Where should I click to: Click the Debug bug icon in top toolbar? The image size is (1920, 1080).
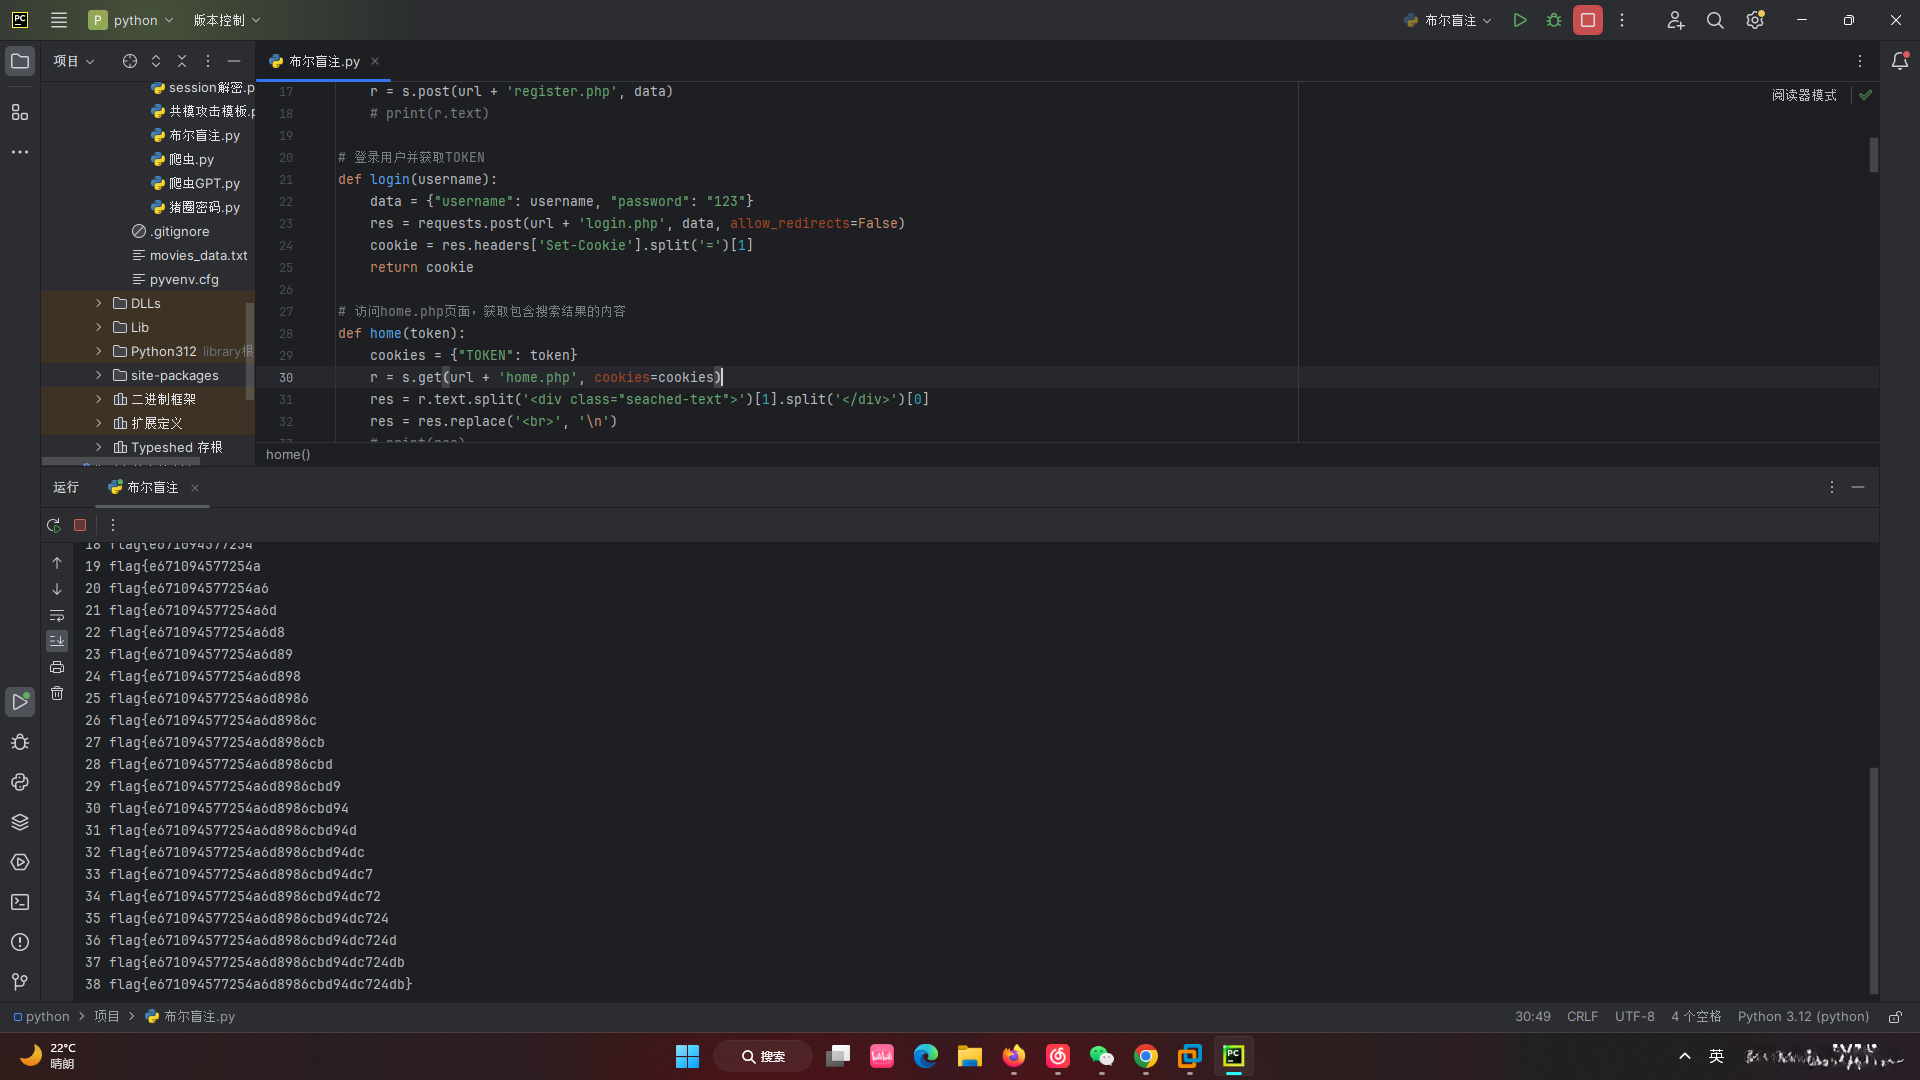click(x=1554, y=20)
